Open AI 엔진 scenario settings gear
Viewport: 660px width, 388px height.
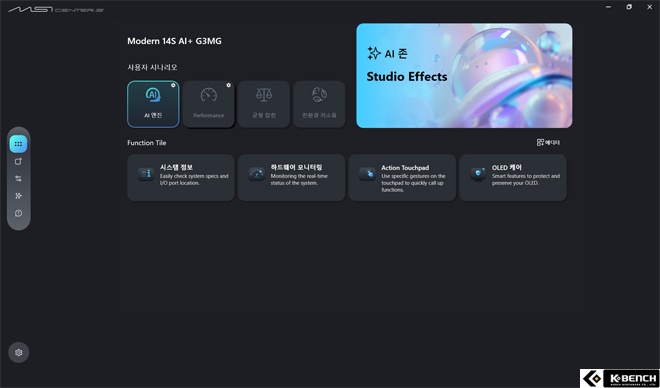point(173,85)
